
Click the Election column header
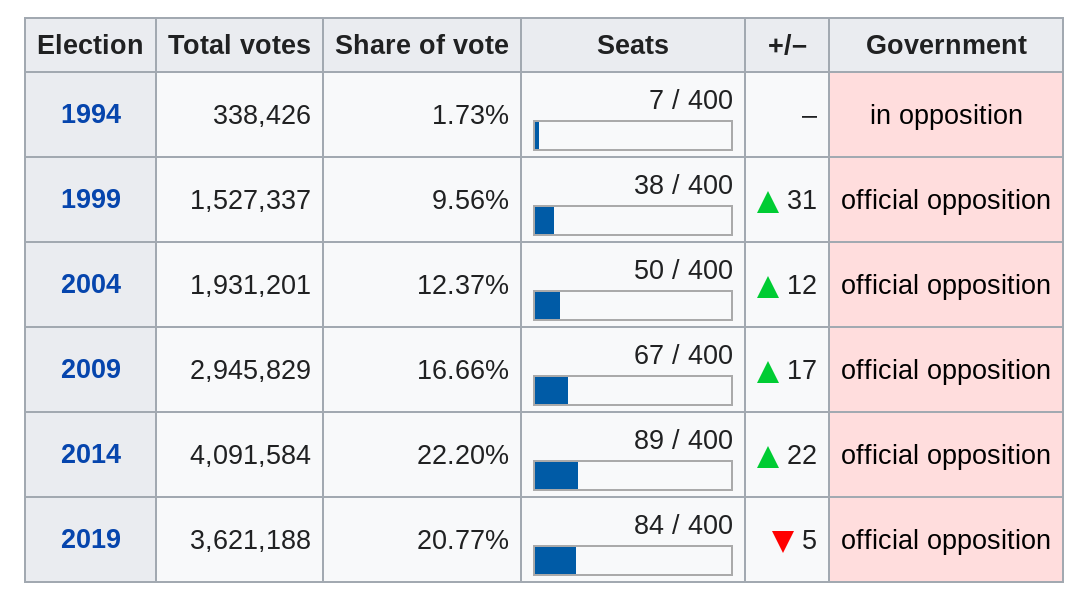click(90, 45)
